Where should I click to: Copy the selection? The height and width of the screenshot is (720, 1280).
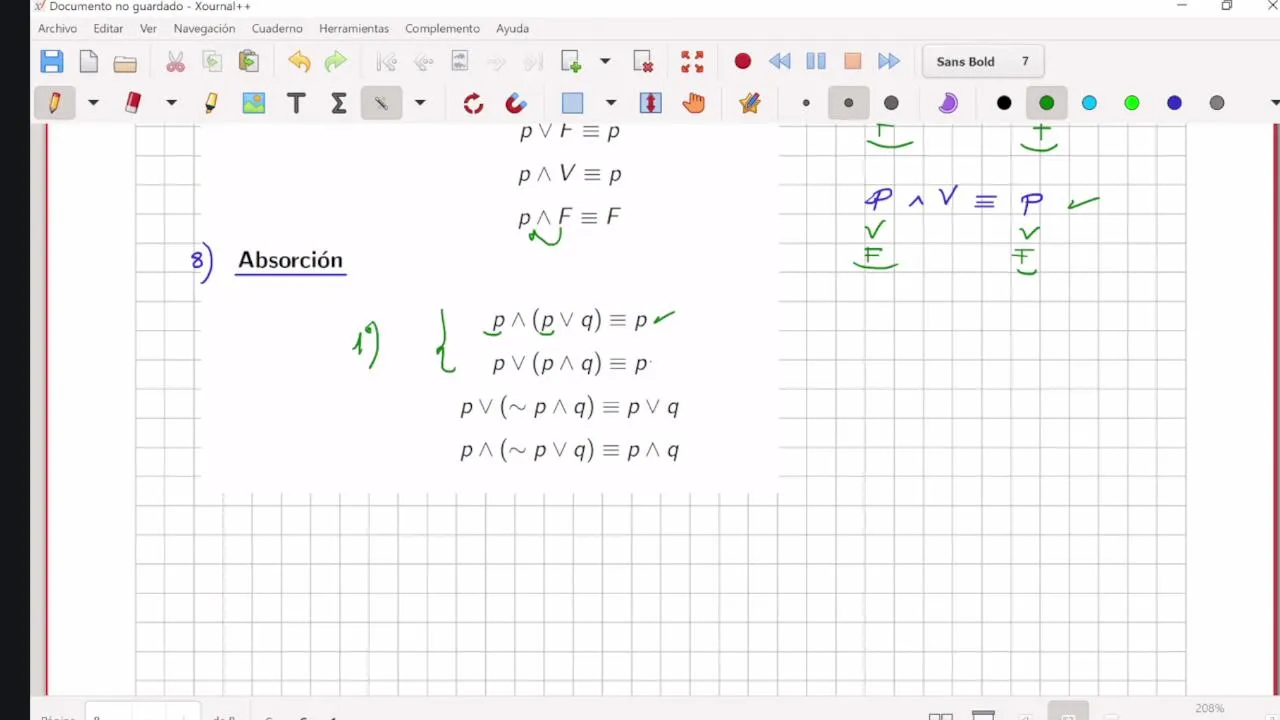click(212, 62)
